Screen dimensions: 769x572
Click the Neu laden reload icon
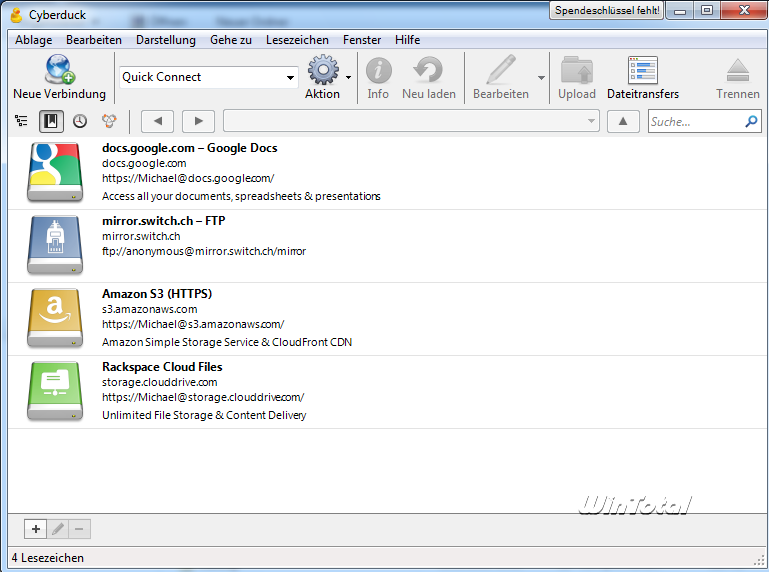[428, 70]
